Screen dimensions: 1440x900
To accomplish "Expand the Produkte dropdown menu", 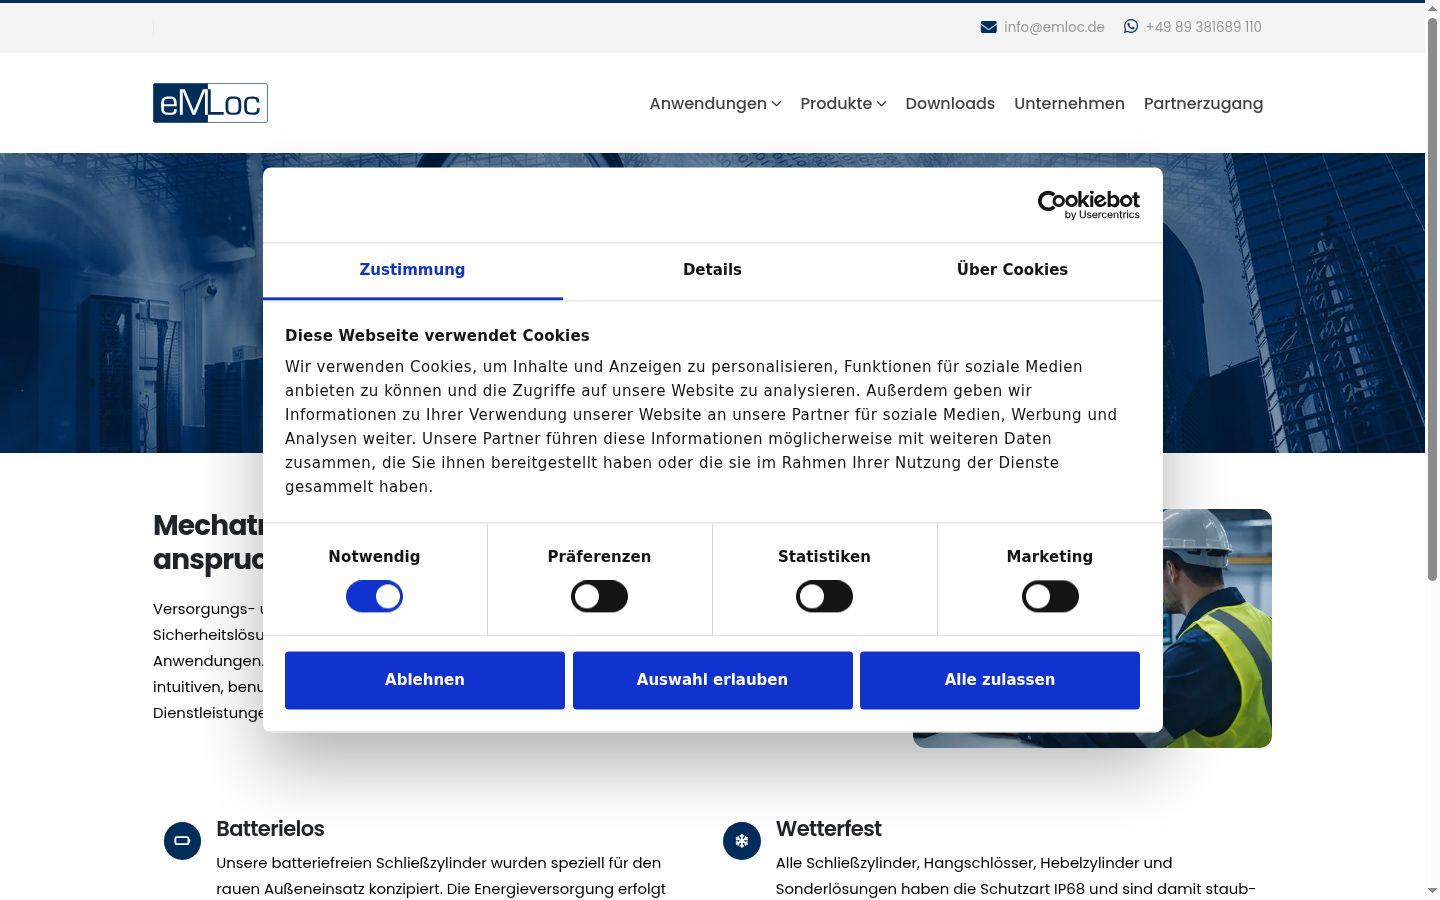I will click(843, 103).
